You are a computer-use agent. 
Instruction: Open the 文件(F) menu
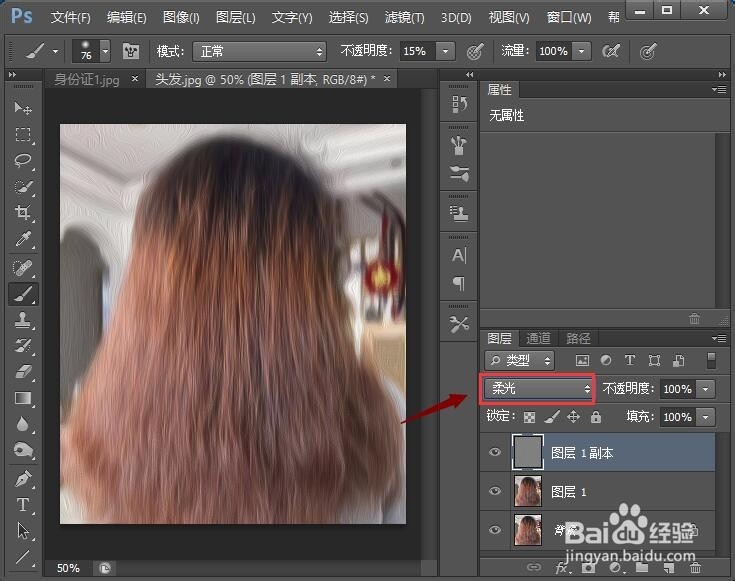point(70,17)
